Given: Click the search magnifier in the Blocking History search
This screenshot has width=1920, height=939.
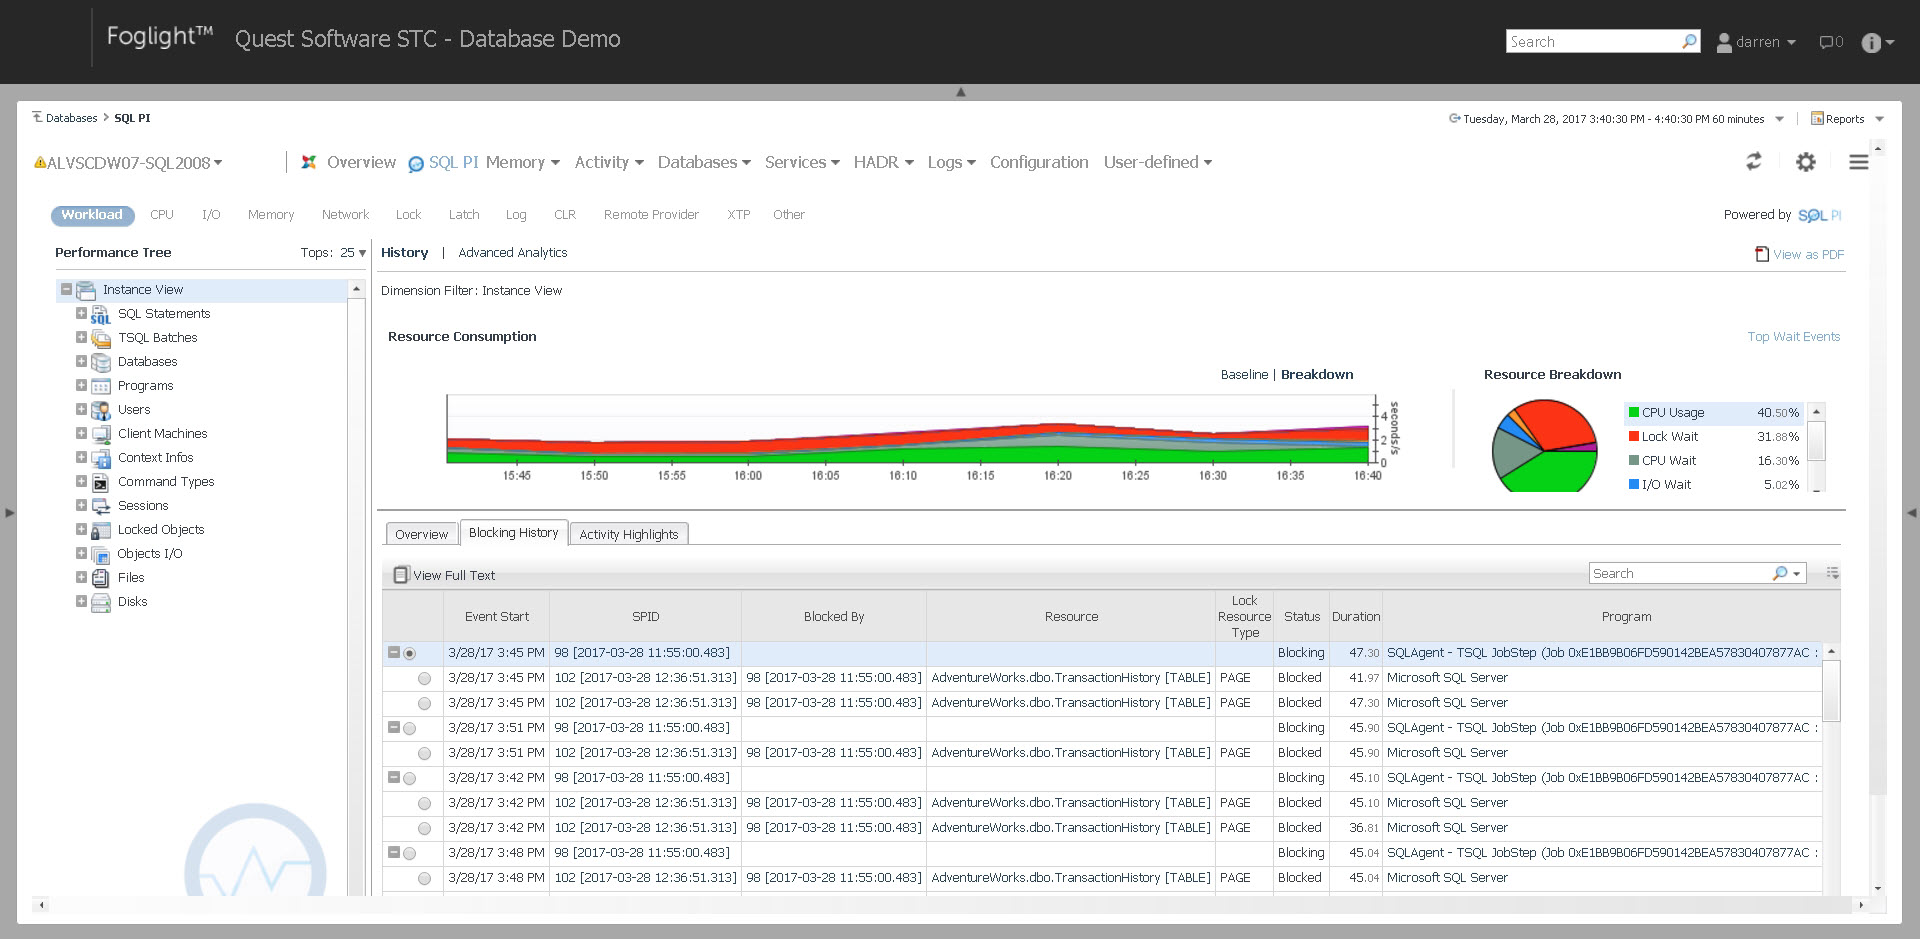Looking at the screenshot, I should [1780, 573].
